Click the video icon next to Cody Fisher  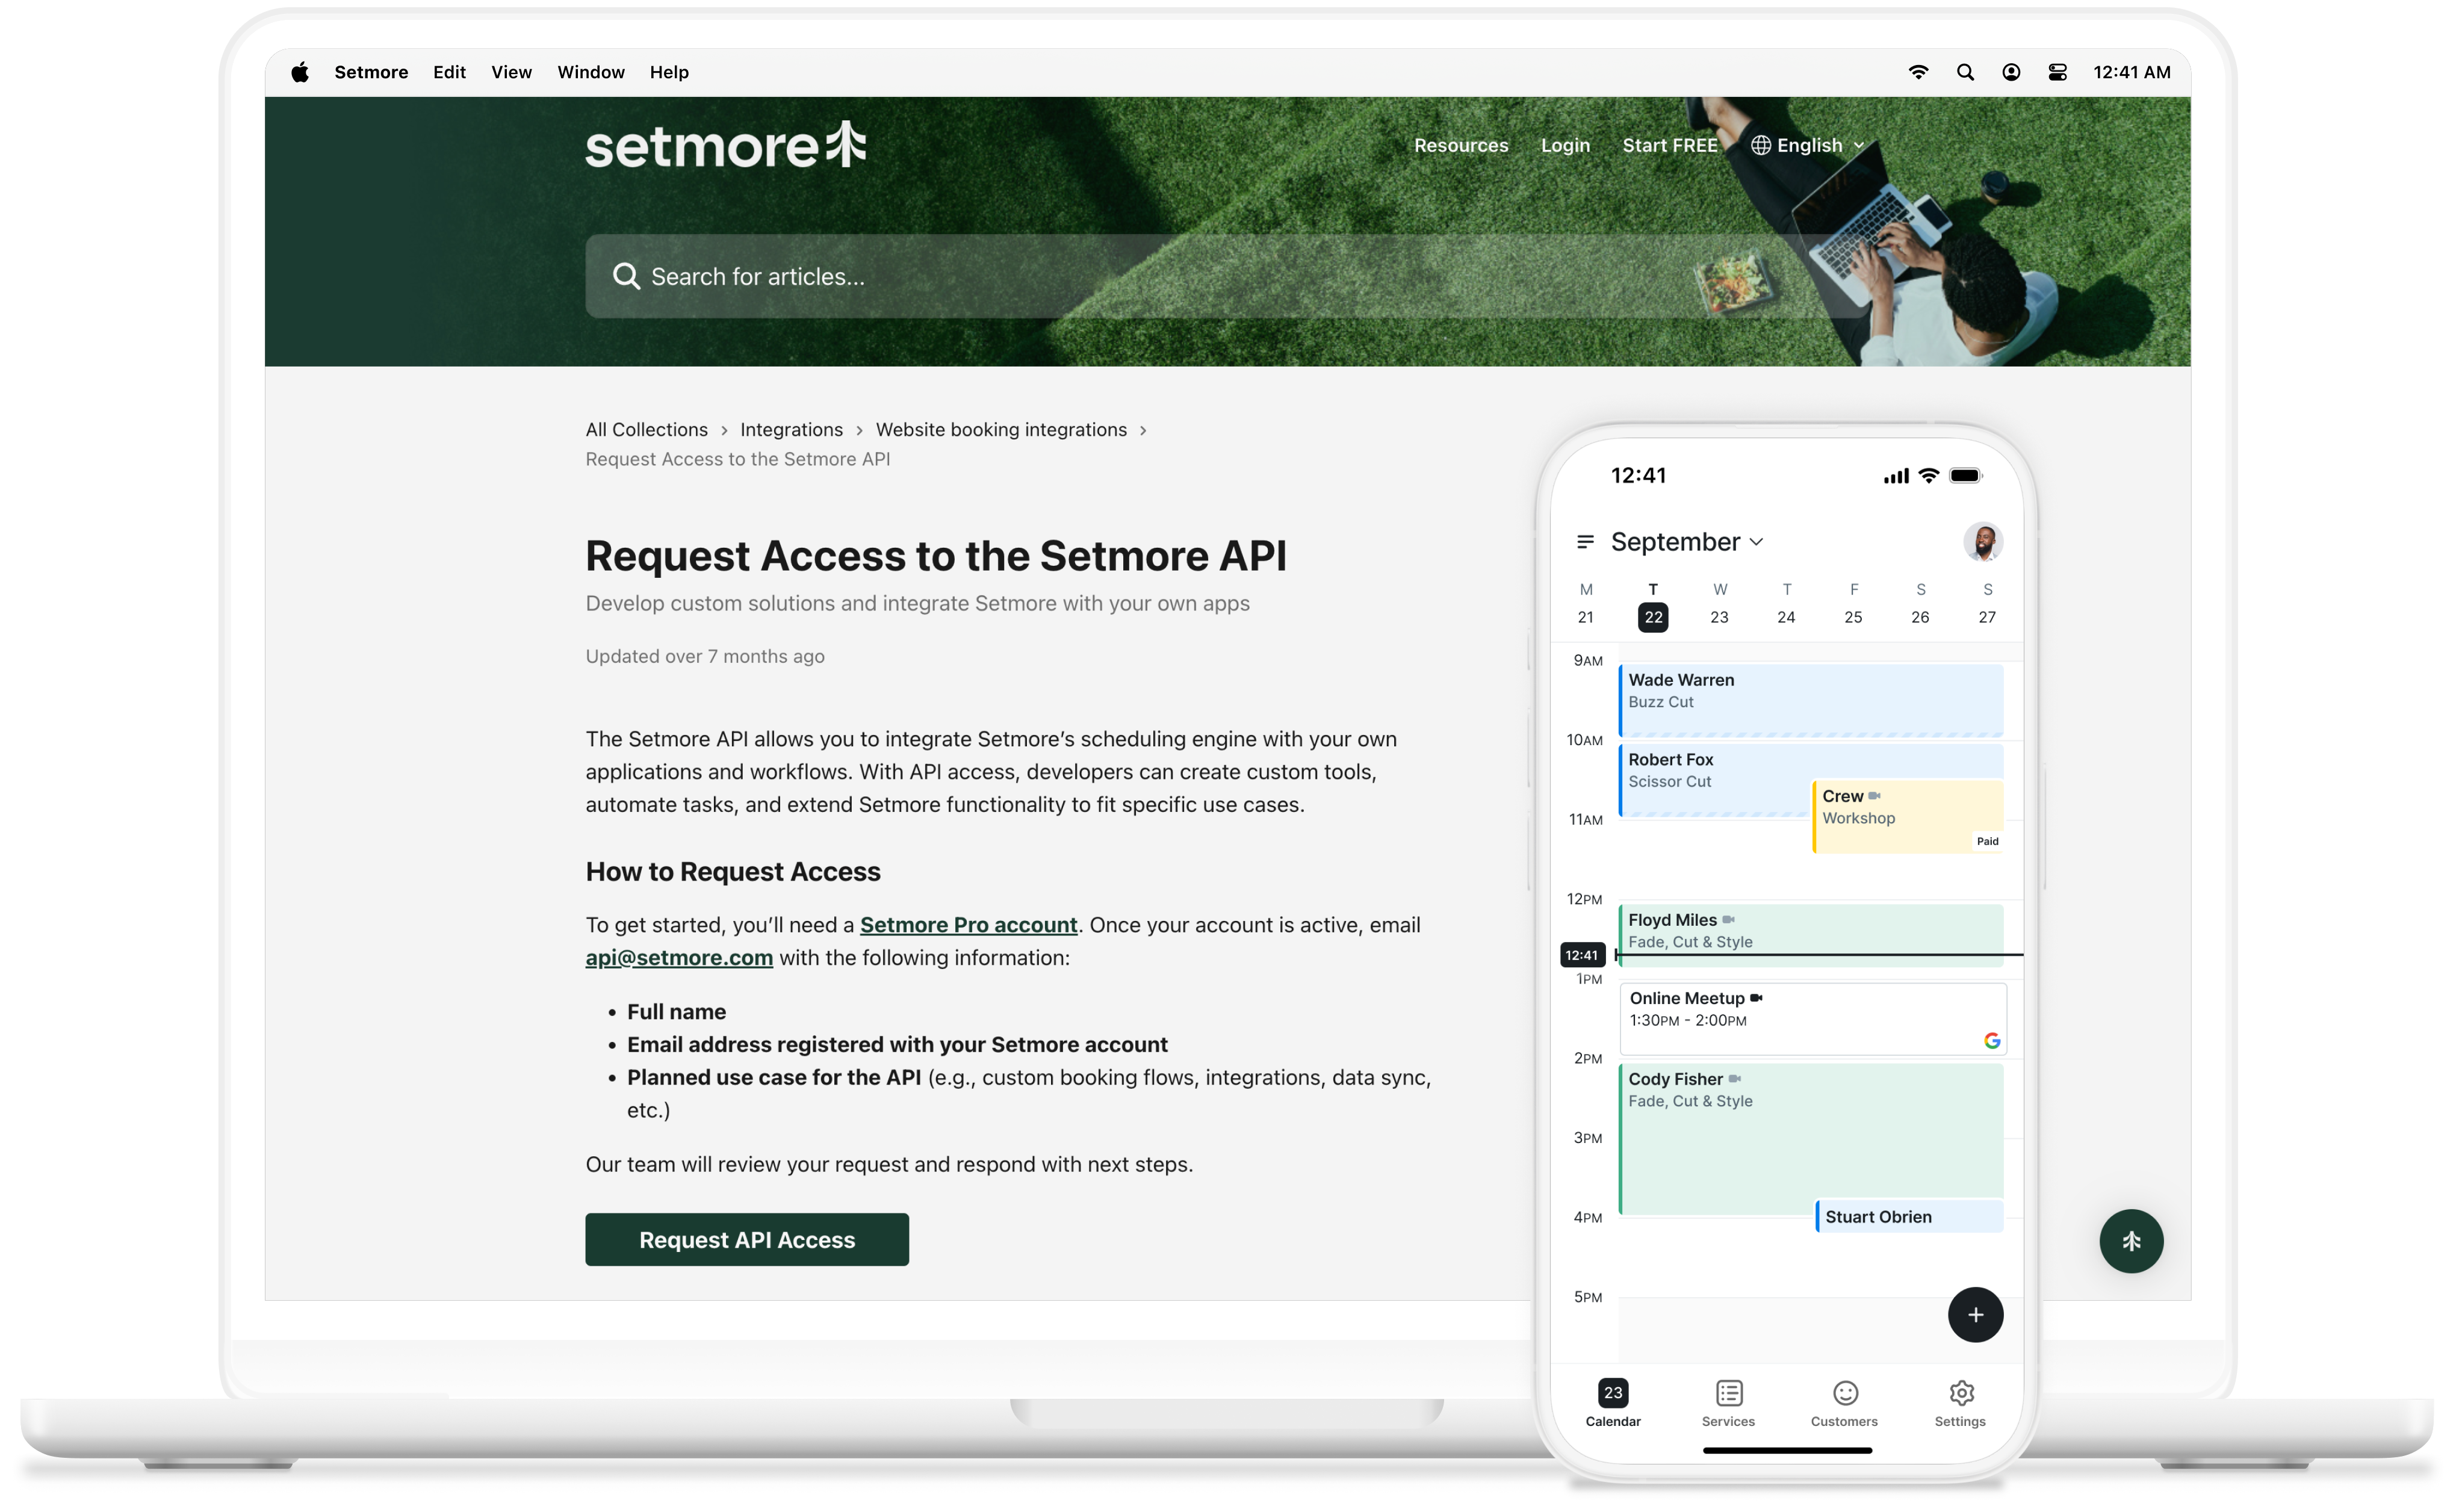(1735, 1079)
